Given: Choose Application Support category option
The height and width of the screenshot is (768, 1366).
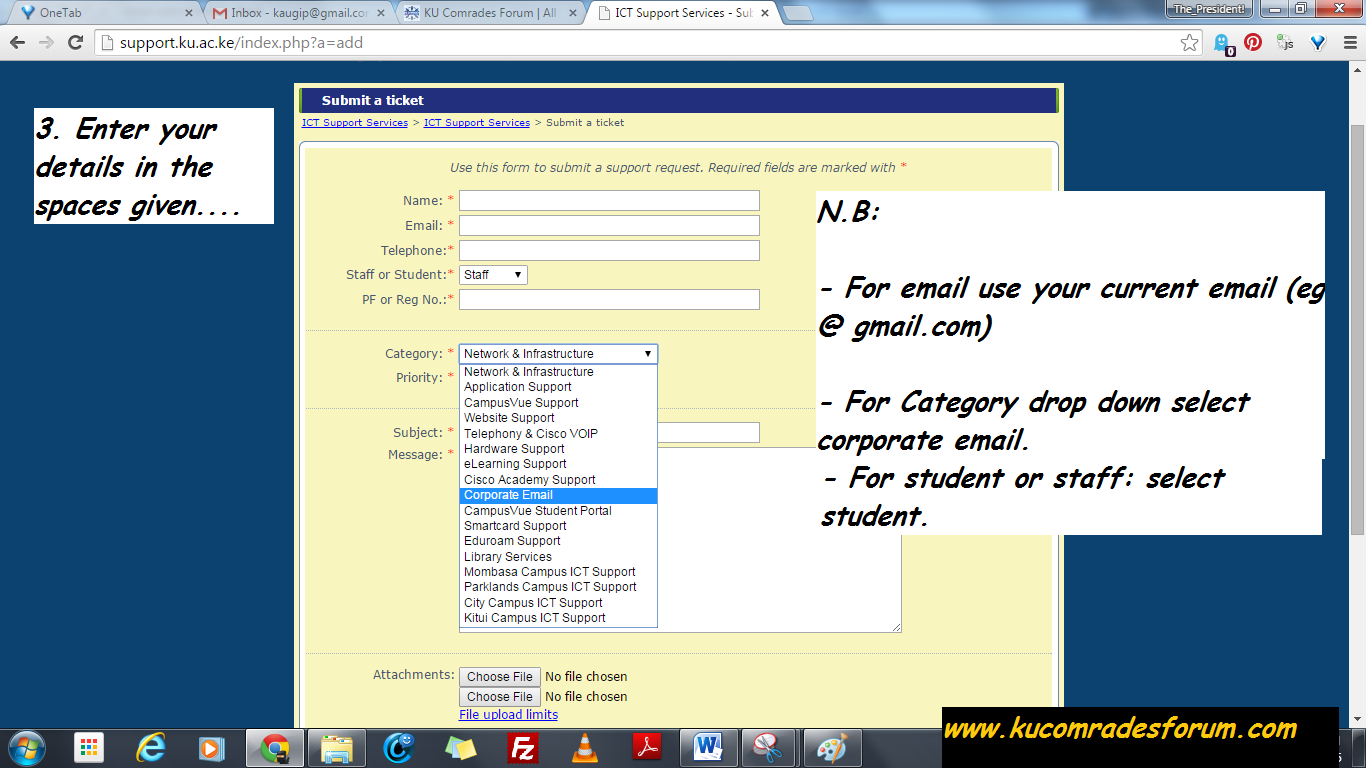Looking at the screenshot, I should pyautogui.click(x=558, y=387).
